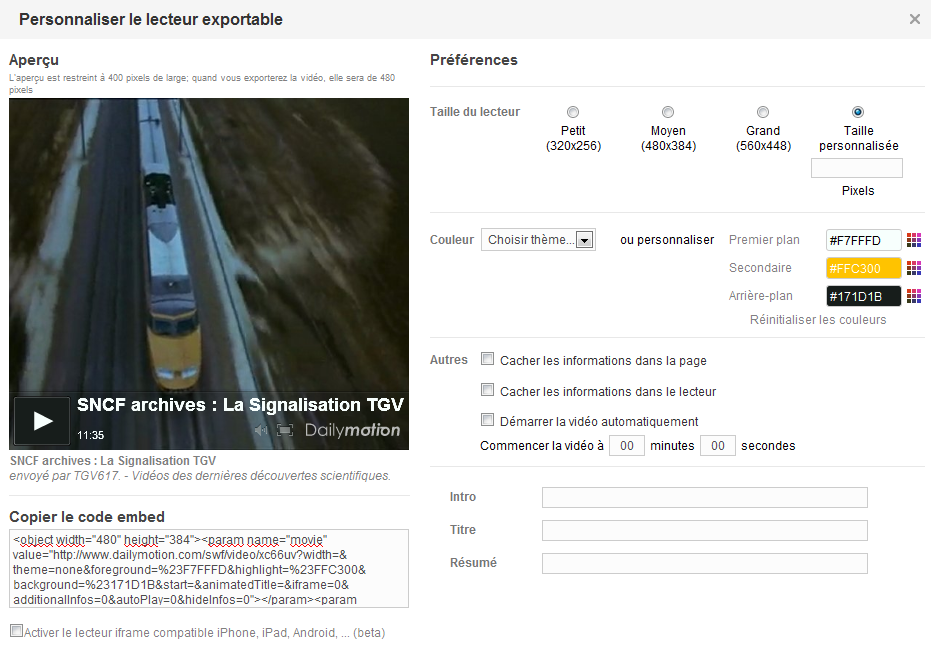Open the Secondaire color palette icon

click(x=914, y=268)
